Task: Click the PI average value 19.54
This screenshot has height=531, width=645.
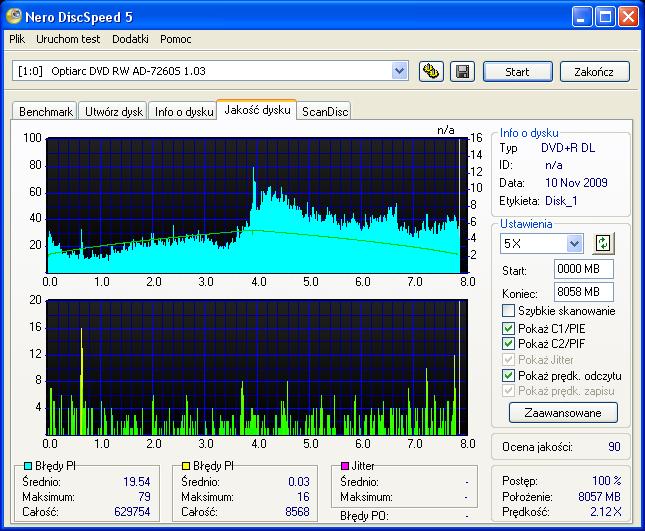Action: 137,481
